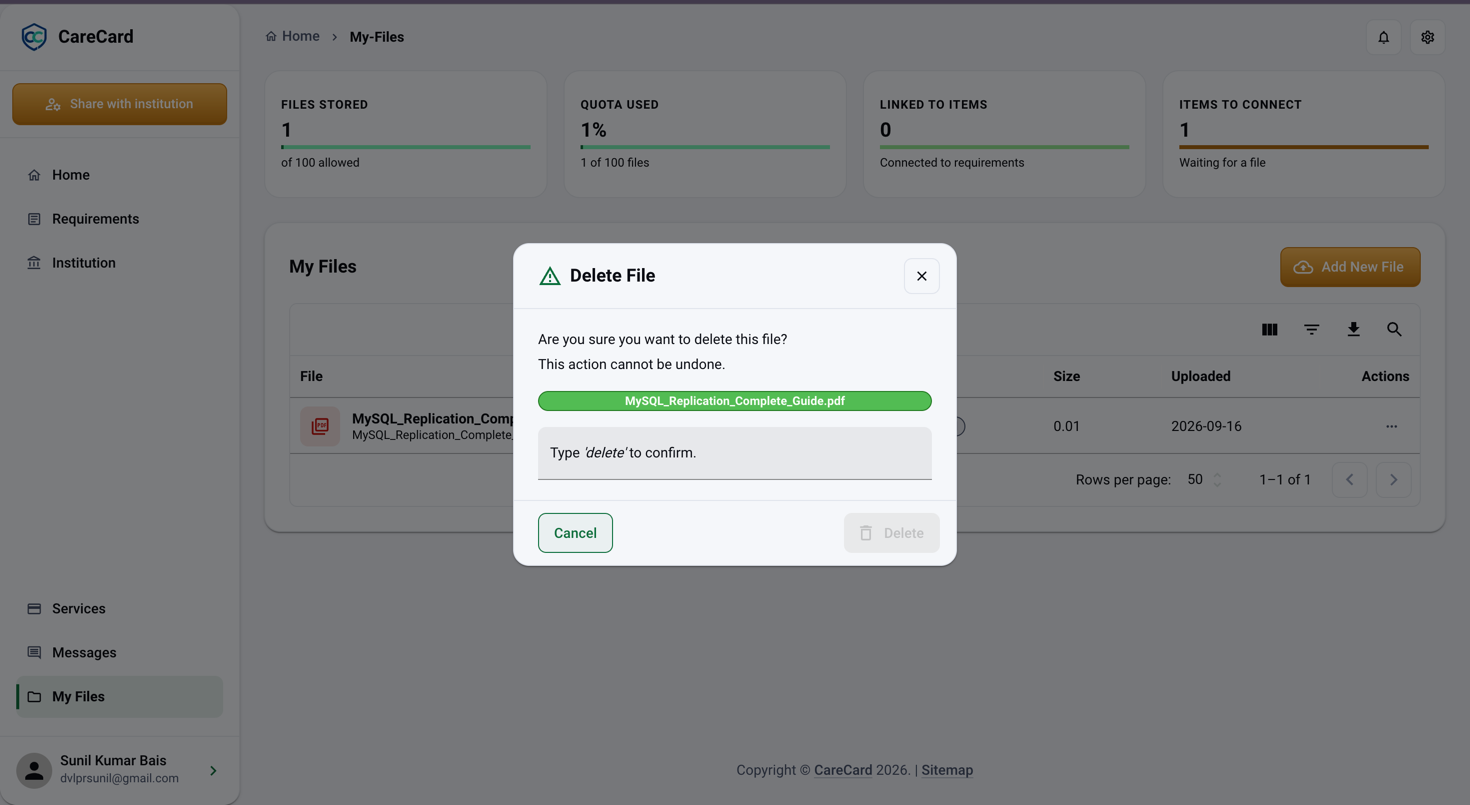Click the Add New File button

1350,267
